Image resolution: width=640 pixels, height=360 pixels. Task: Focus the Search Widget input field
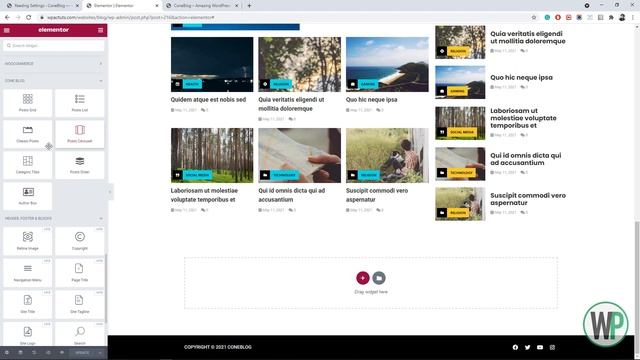click(53, 46)
